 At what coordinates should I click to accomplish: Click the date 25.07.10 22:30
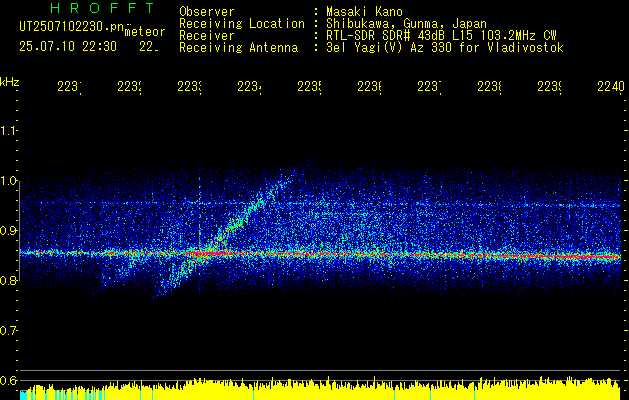click(x=68, y=47)
